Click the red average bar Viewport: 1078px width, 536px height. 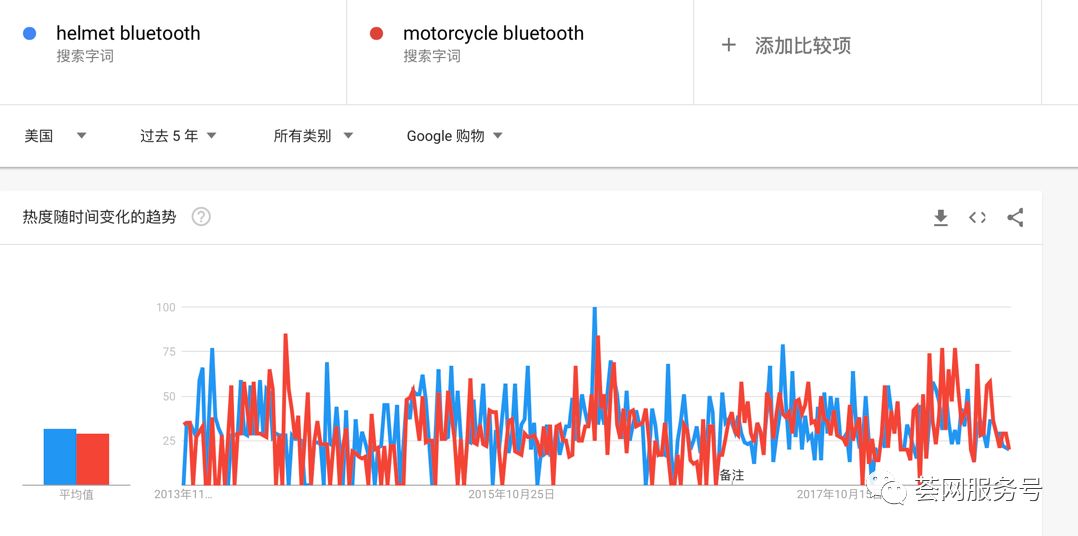coord(93,459)
